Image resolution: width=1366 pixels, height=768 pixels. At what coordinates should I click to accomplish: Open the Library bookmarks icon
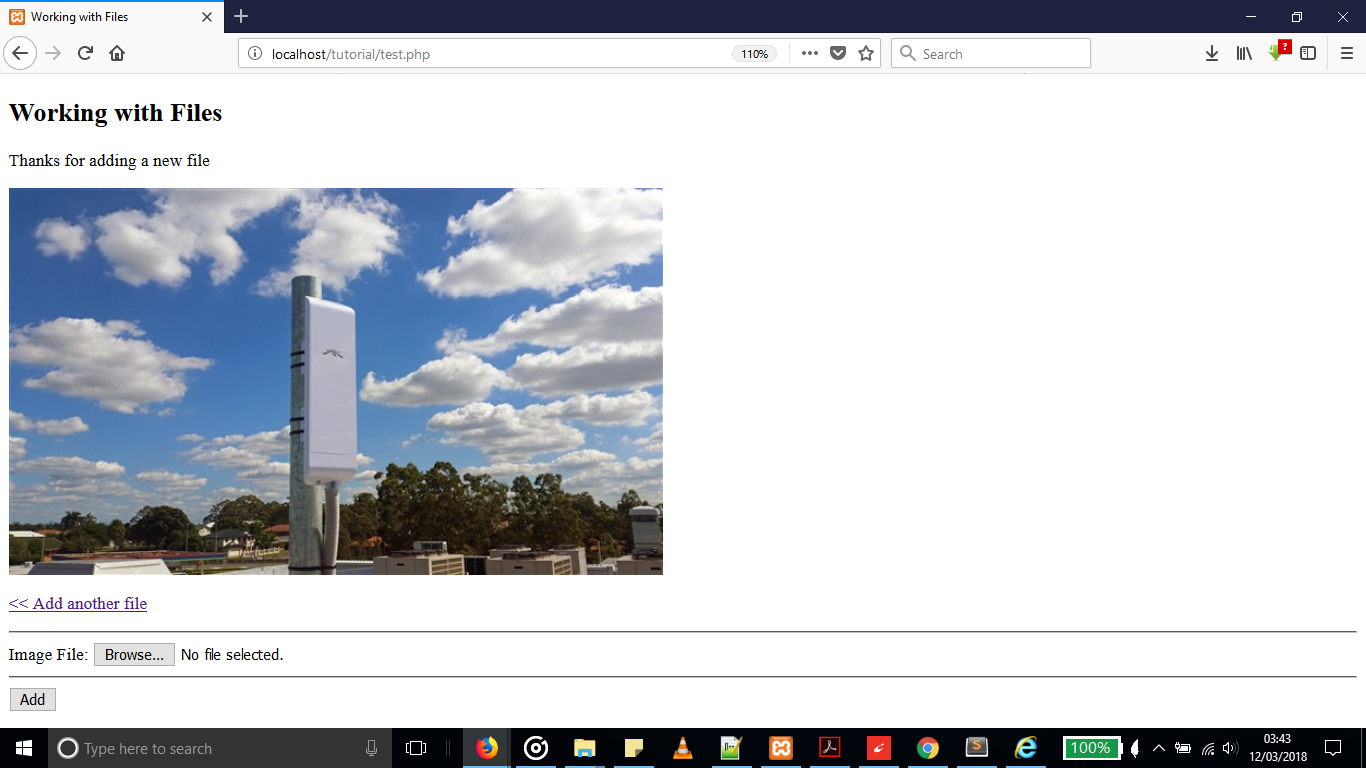coord(1244,53)
